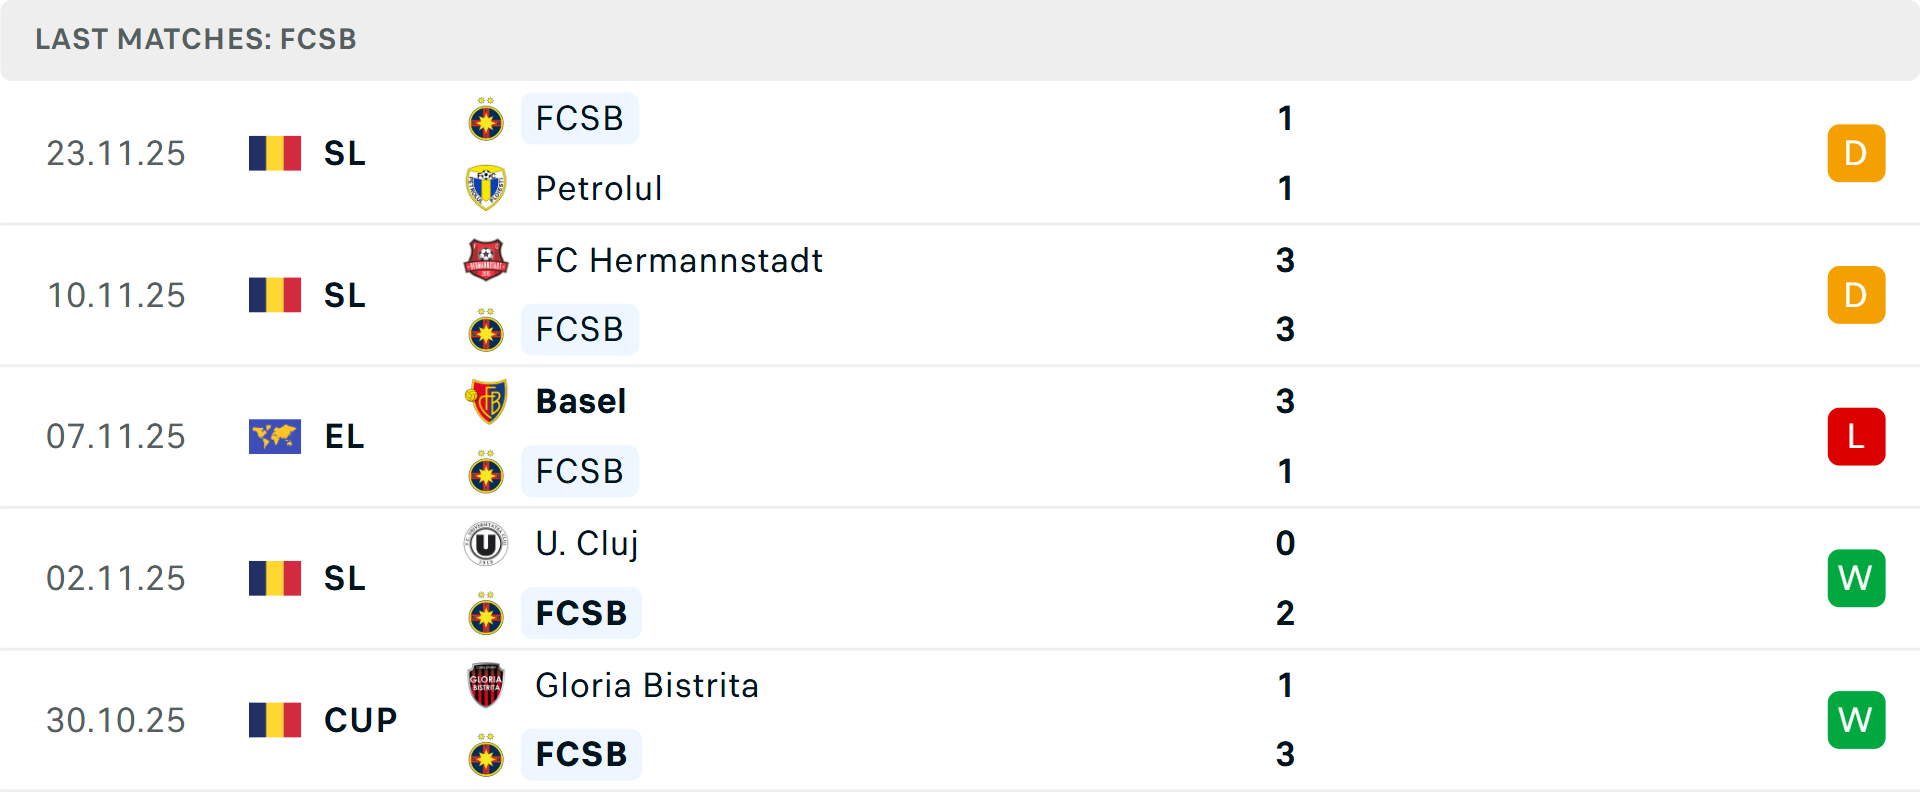Image resolution: width=1920 pixels, height=792 pixels.
Task: Open the Gloria Bistrita team link
Action: (x=647, y=685)
